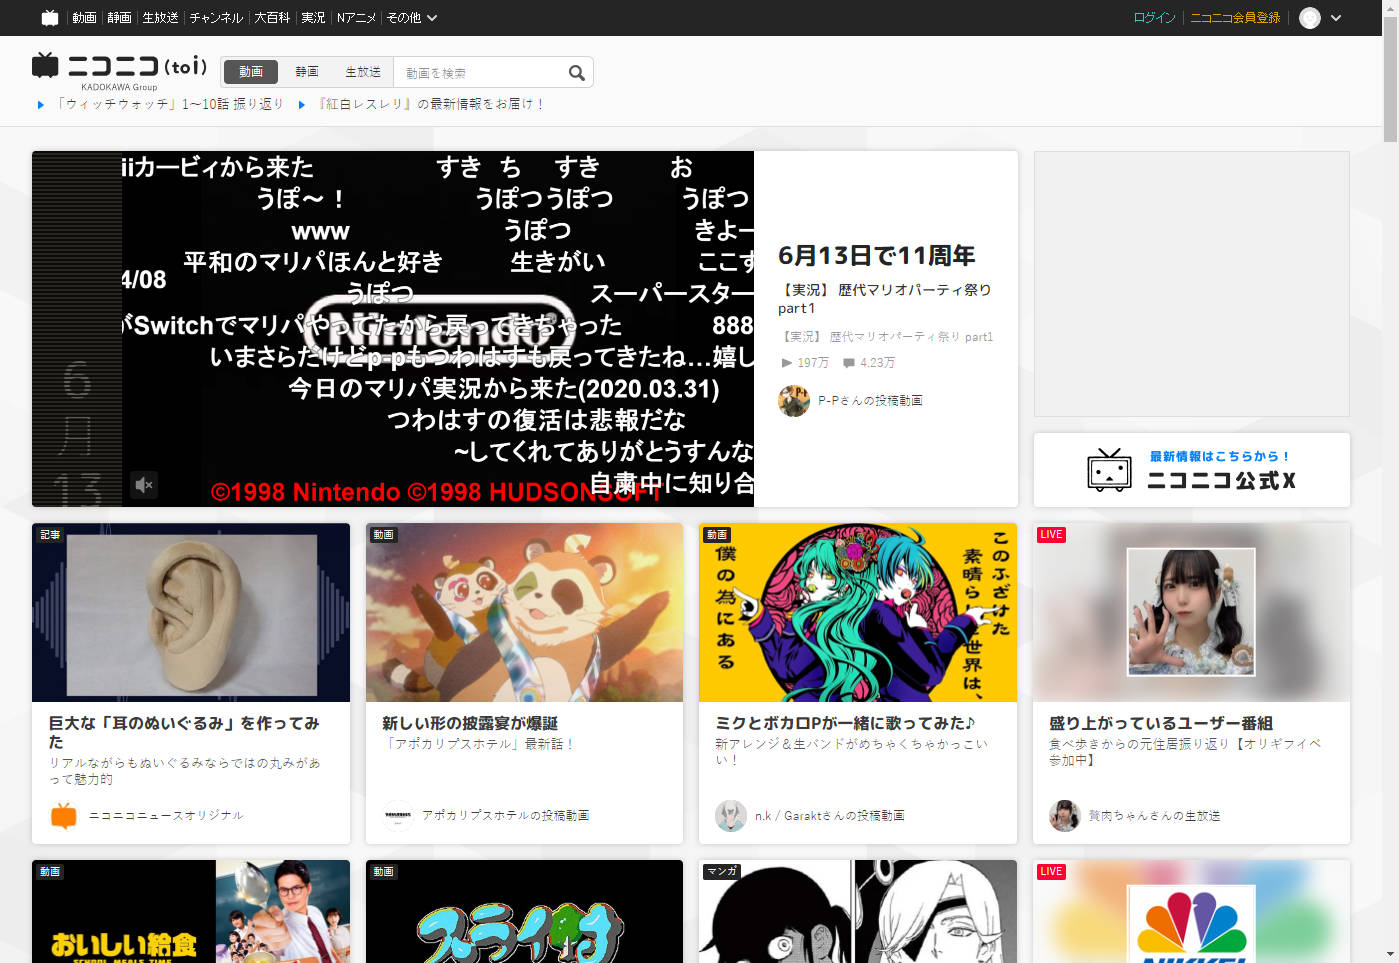The height and width of the screenshot is (963, 1399).
Task: Open the 動画 top navigation link
Action: coord(84,18)
